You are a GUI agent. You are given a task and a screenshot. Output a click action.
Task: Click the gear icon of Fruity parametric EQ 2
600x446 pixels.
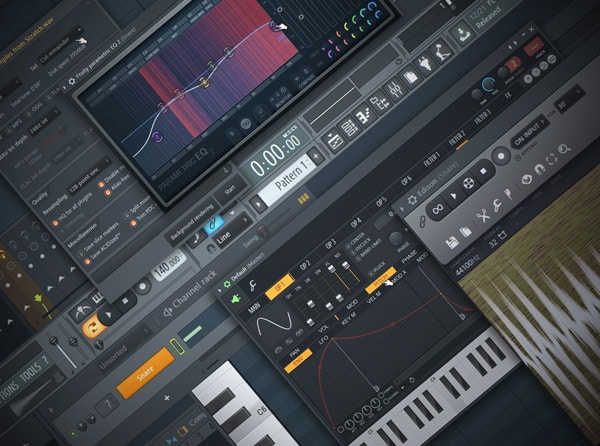coord(72,81)
